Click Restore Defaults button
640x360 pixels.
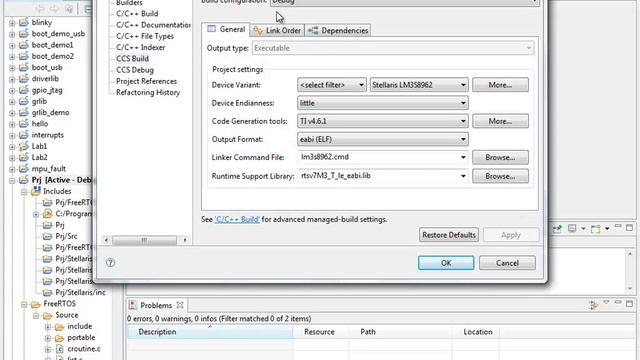click(449, 235)
